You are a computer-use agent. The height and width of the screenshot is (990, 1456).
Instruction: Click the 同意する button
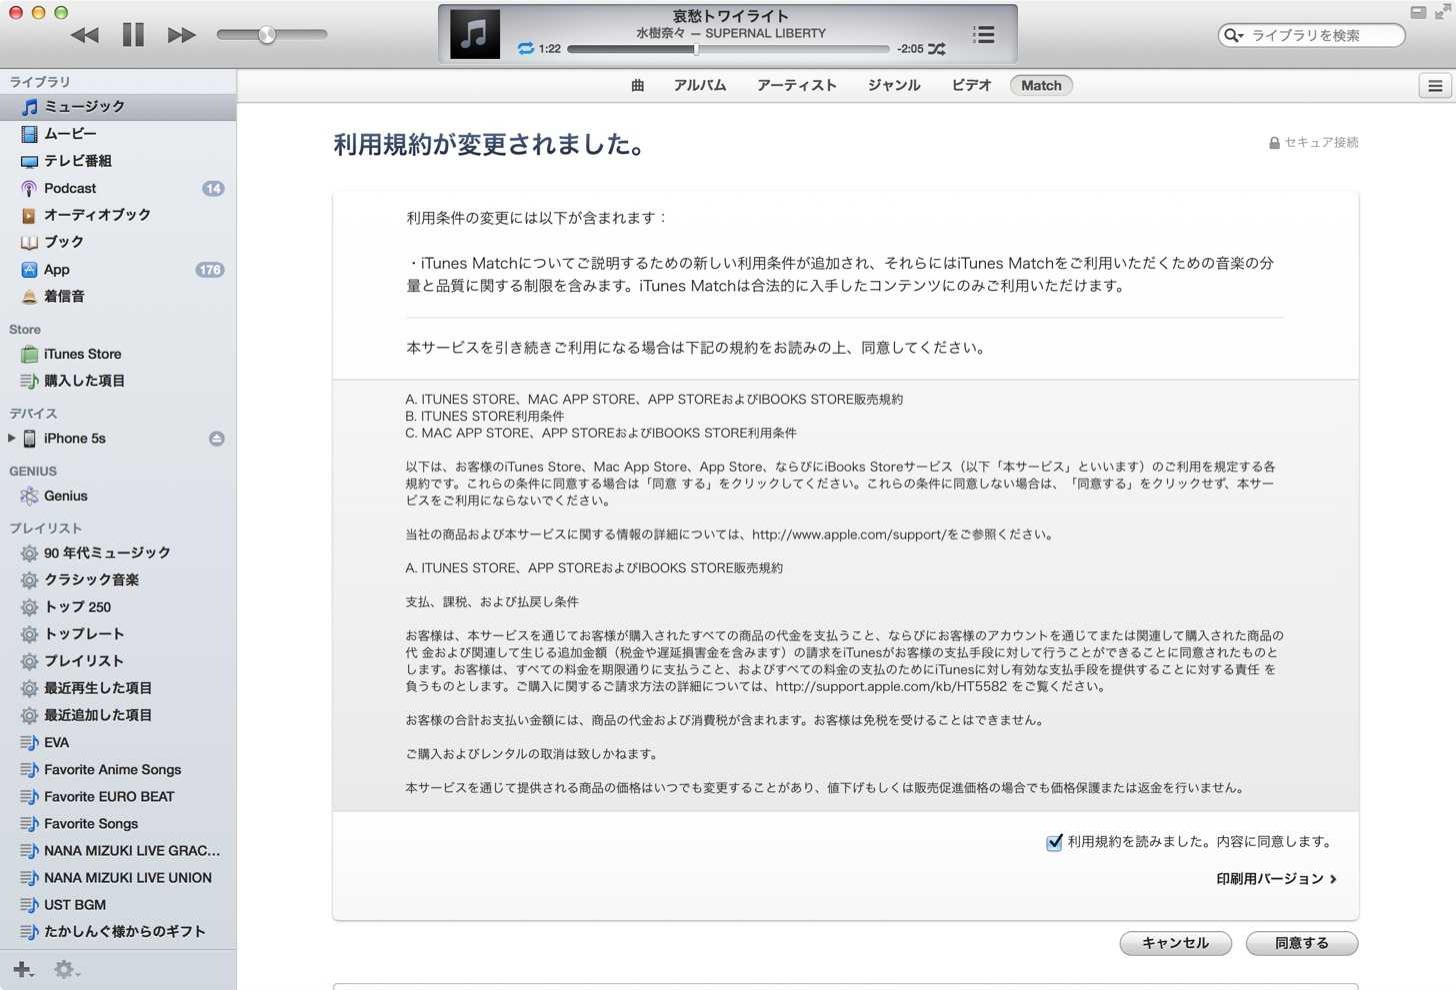(1302, 943)
